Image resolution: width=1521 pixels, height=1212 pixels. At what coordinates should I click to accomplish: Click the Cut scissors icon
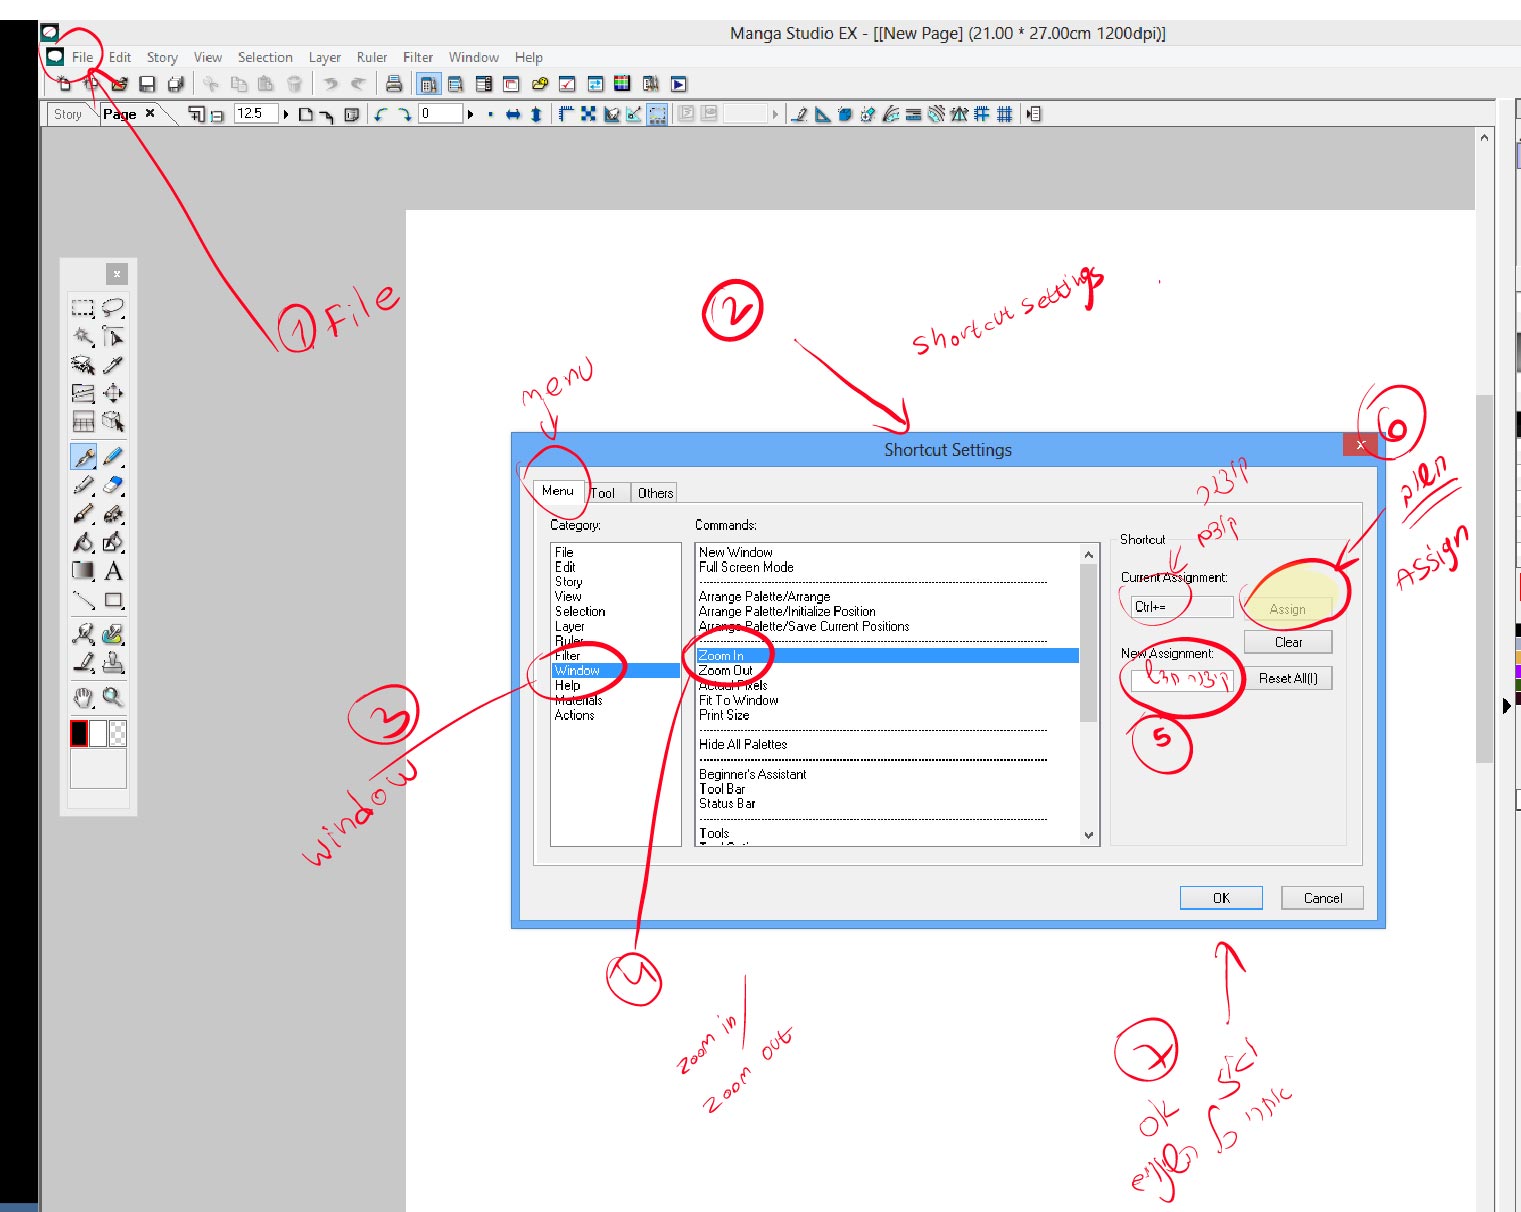pos(211,84)
